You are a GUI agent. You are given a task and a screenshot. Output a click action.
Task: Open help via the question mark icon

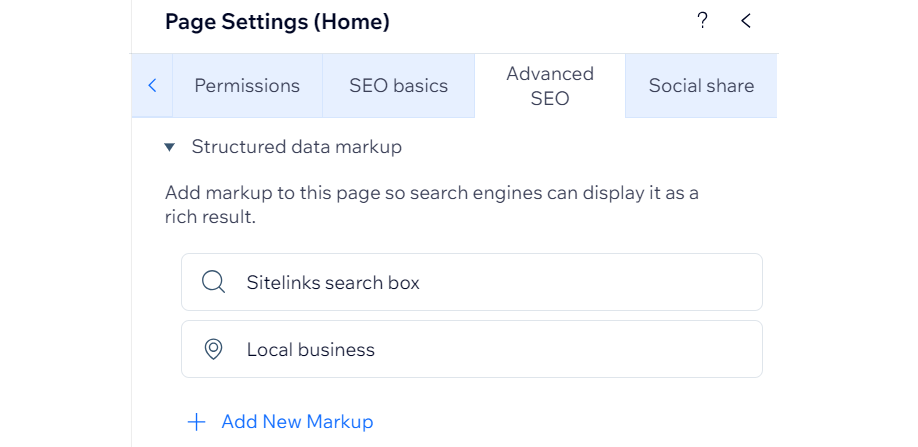click(702, 22)
